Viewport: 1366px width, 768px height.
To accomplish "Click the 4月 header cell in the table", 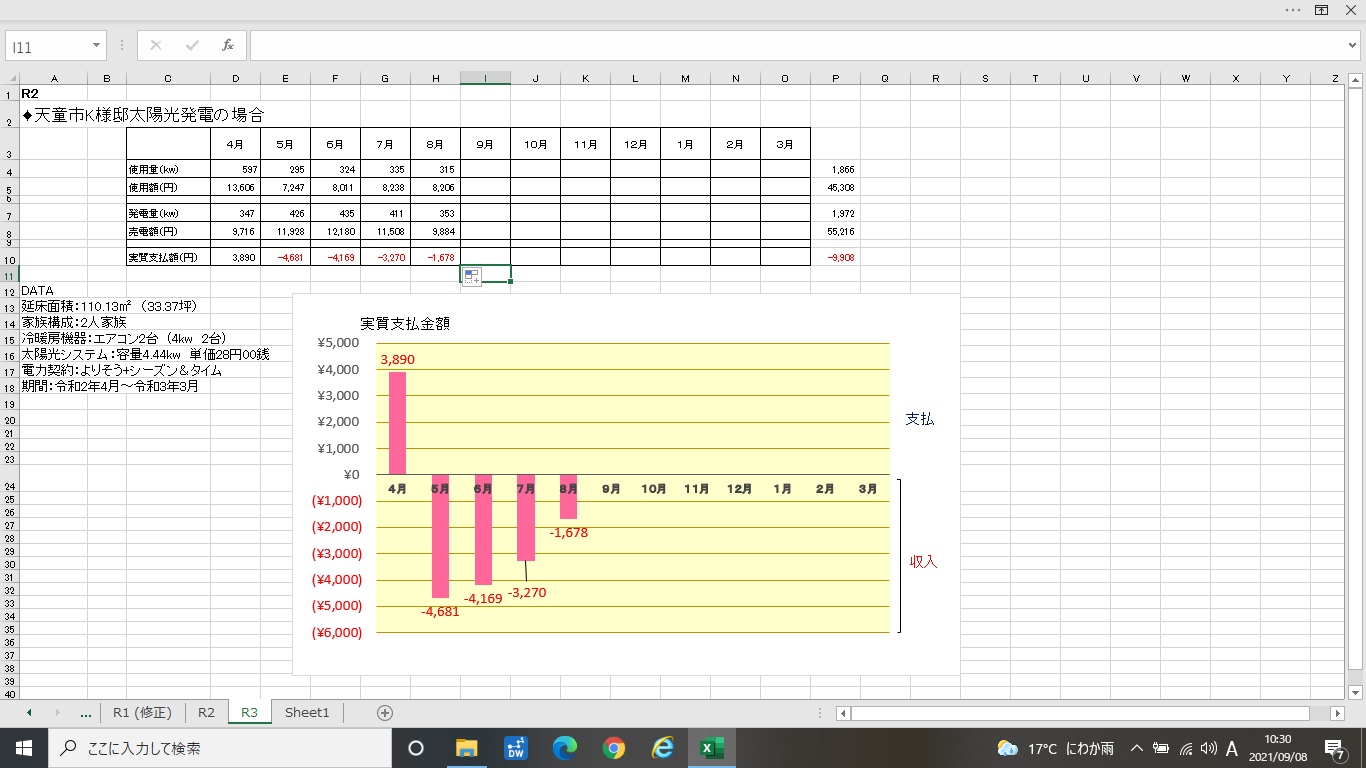I will pos(235,144).
